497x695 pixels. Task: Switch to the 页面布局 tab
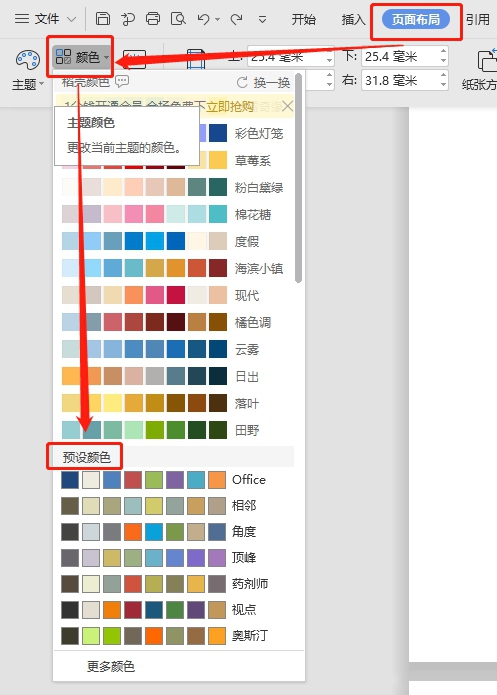pos(415,20)
